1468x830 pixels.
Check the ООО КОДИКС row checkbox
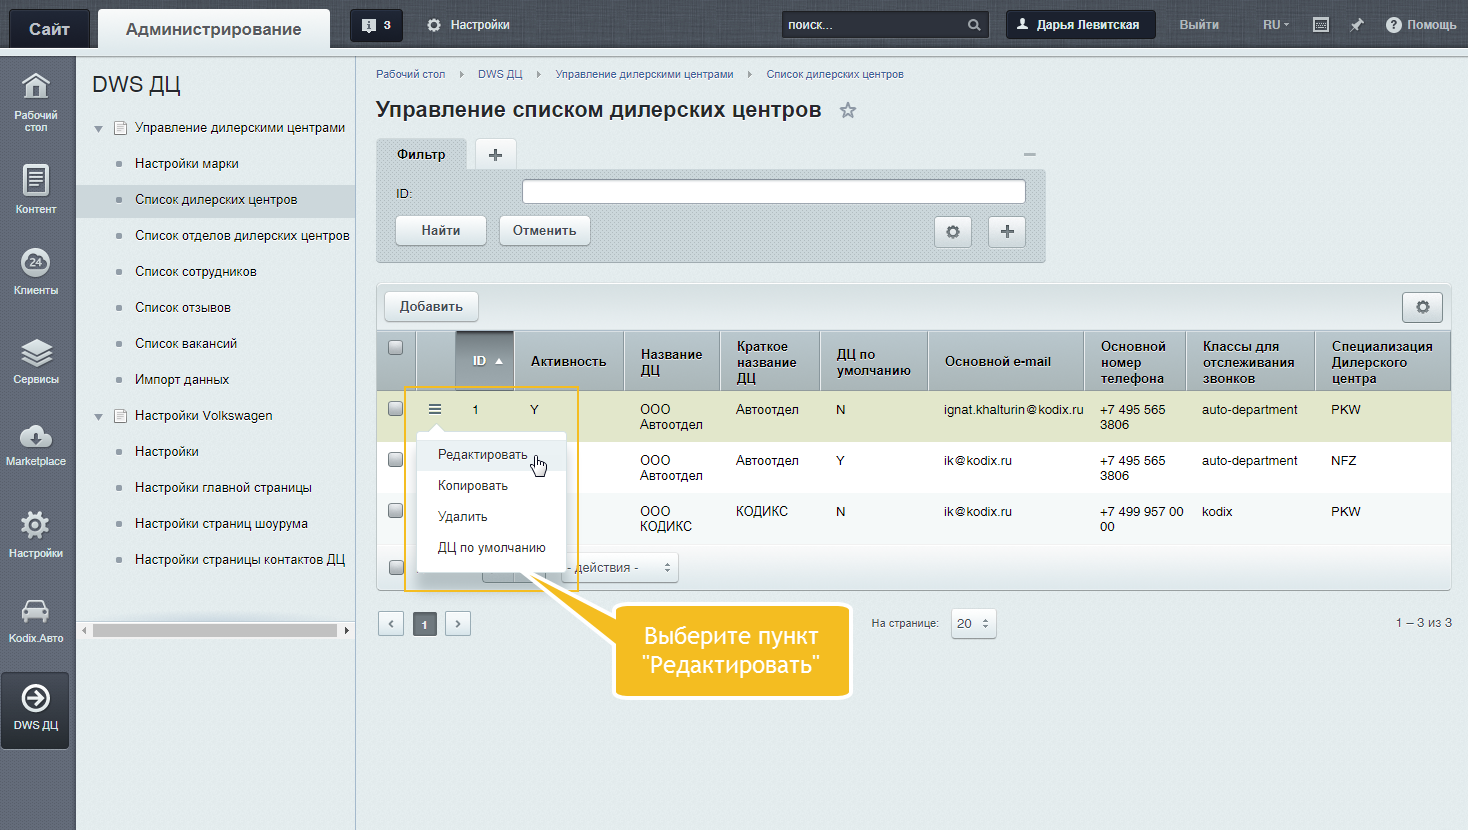pyautogui.click(x=396, y=511)
